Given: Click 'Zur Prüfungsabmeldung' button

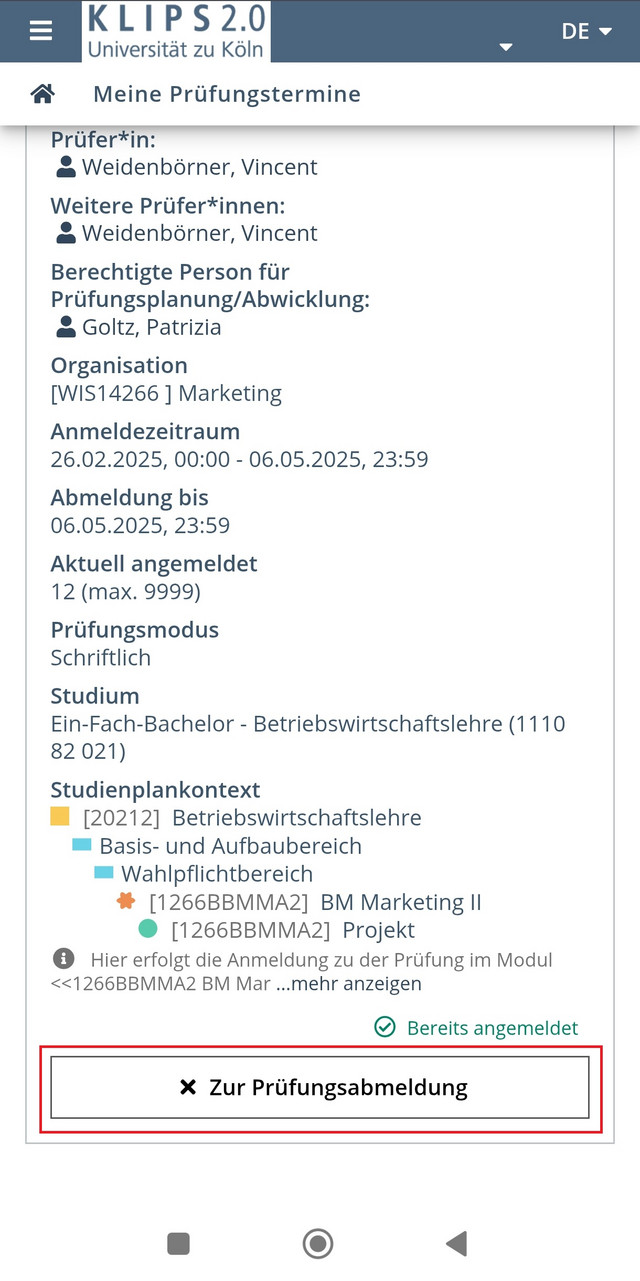Looking at the screenshot, I should (320, 1087).
